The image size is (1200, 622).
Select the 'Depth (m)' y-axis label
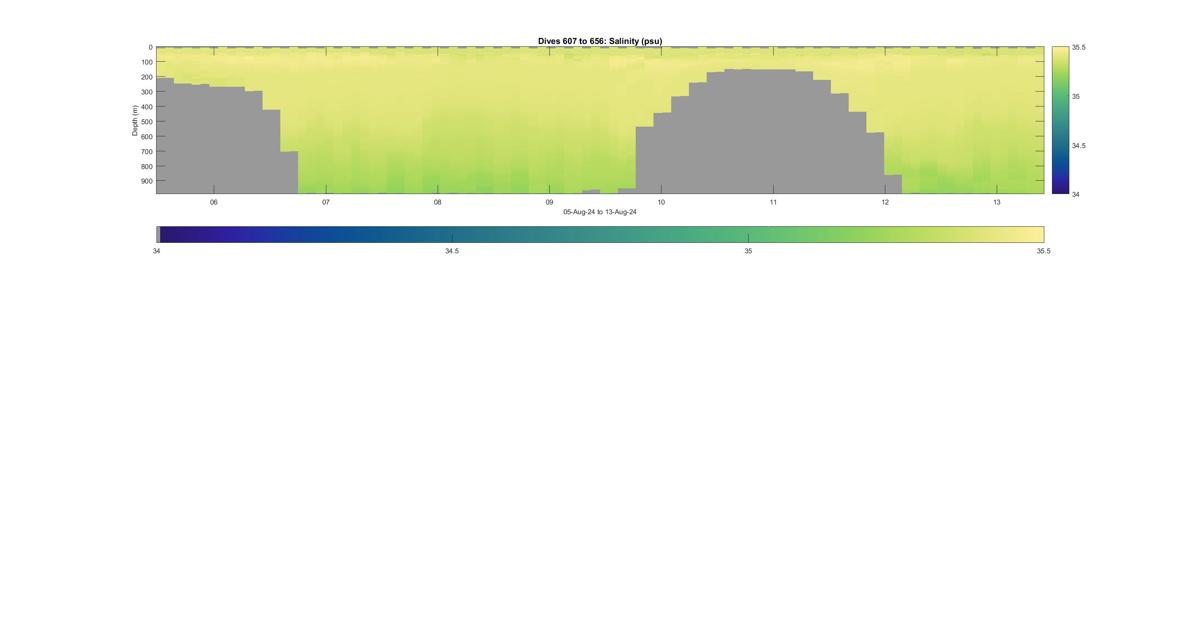pos(134,120)
